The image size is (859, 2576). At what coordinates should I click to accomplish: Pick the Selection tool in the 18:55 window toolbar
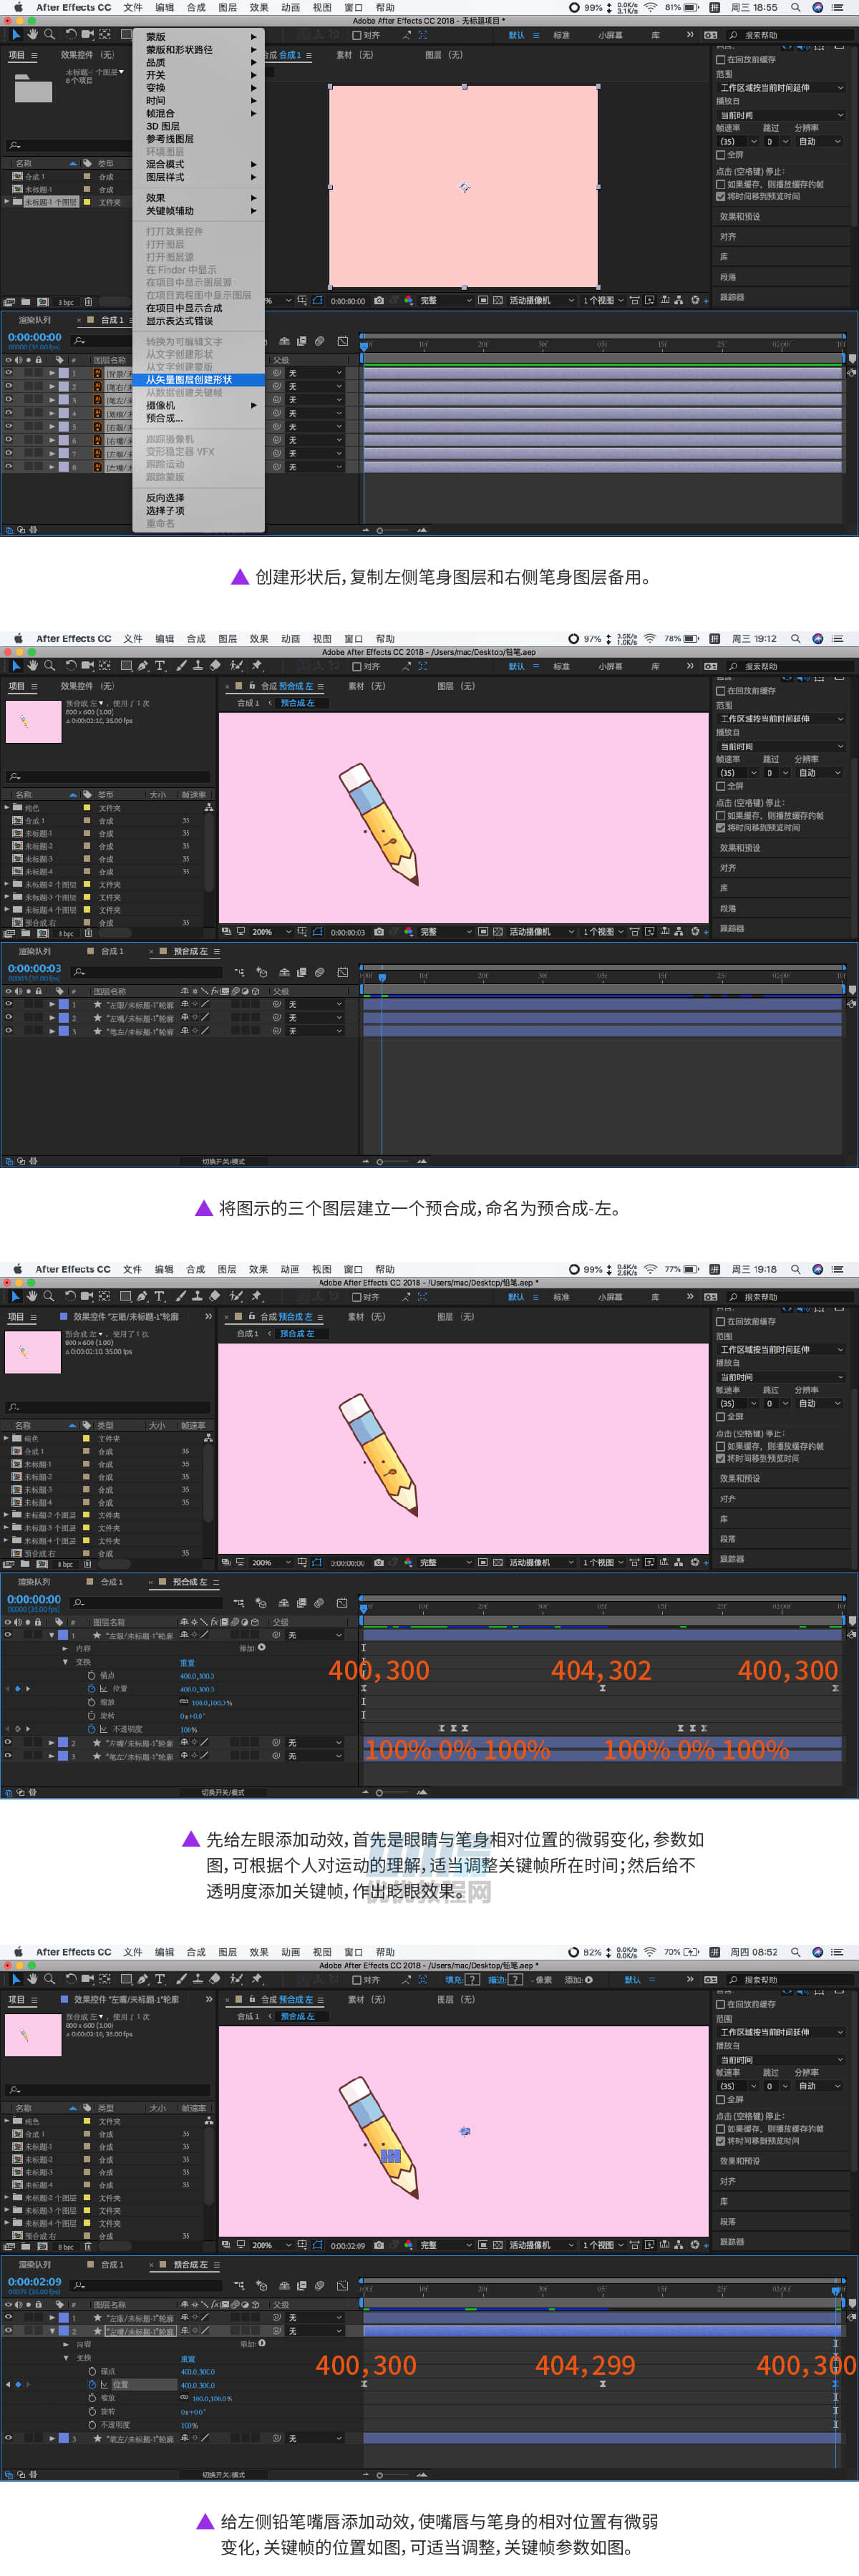16,35
